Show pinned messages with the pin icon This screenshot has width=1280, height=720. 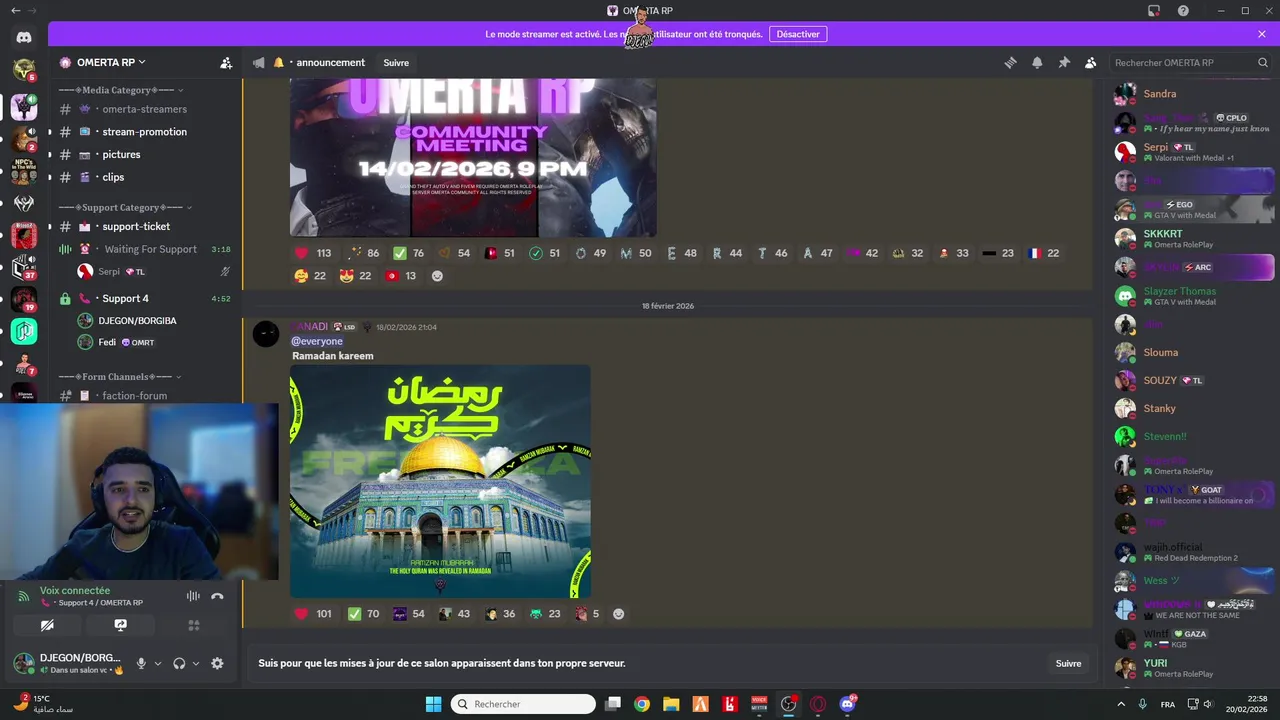[x=1064, y=62]
